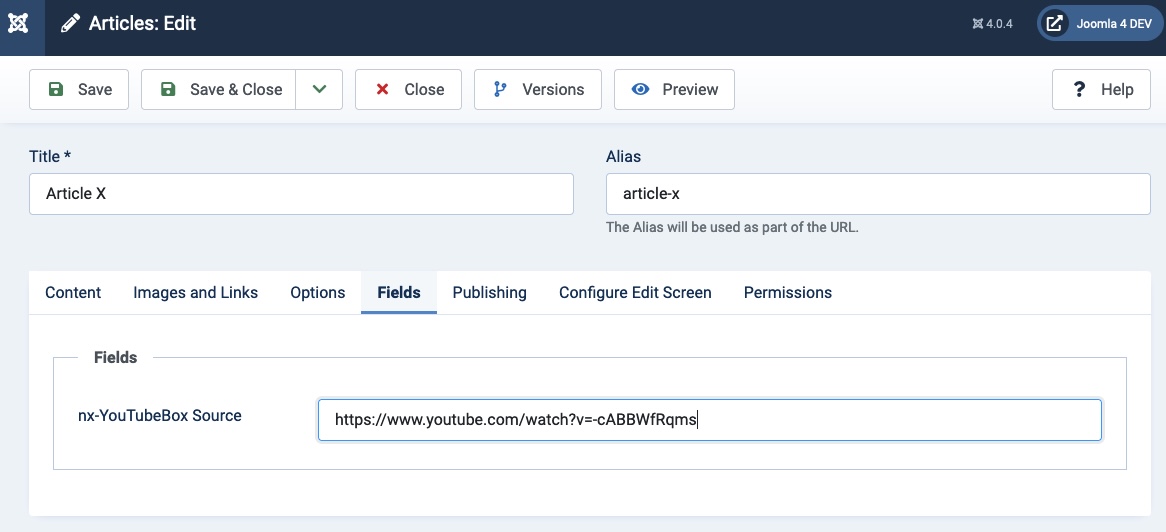1166x532 pixels.
Task: Expand the Save & Close dropdown arrow
Action: click(x=319, y=89)
